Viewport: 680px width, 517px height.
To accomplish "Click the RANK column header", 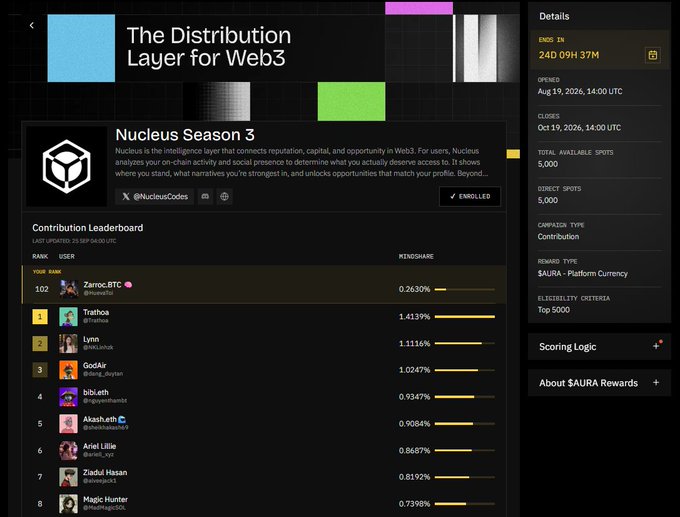I will [x=40, y=257].
